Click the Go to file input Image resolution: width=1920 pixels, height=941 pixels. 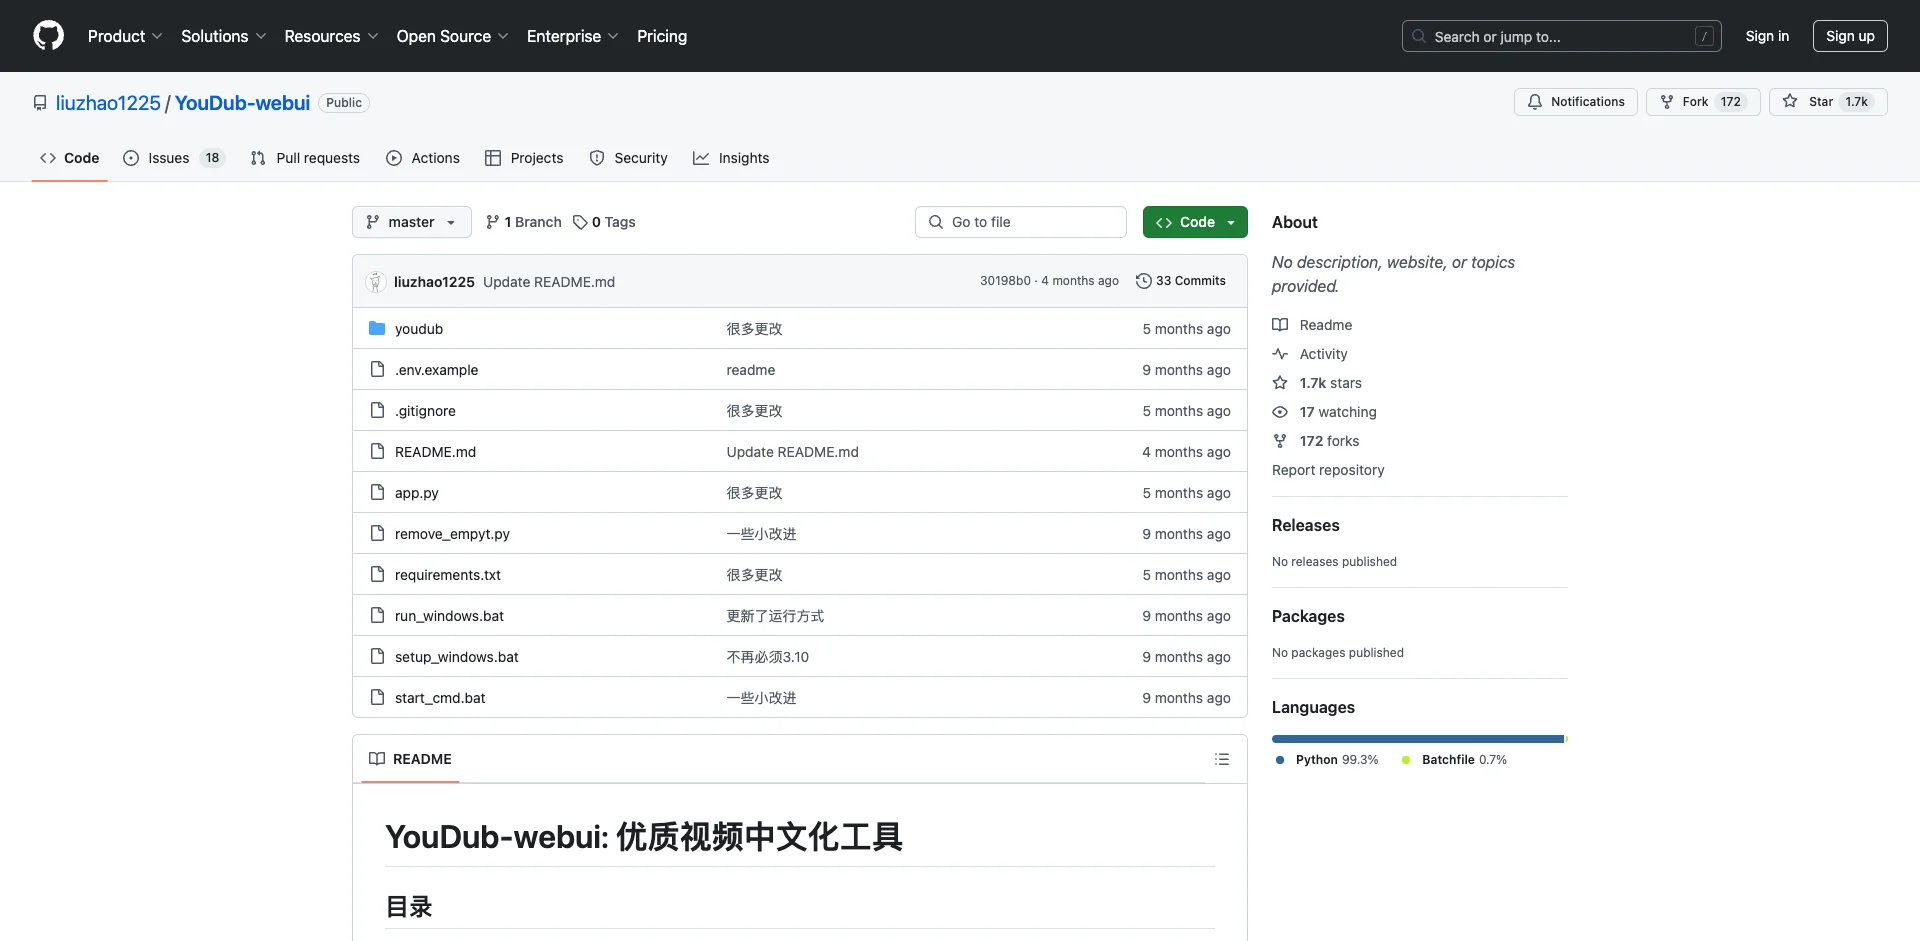(x=1021, y=222)
